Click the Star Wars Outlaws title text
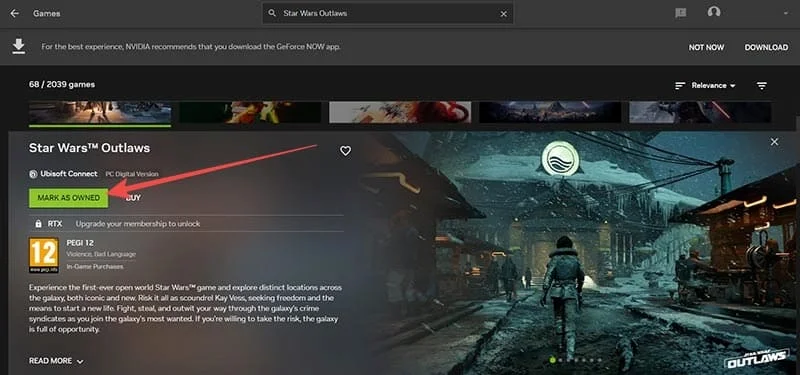The image size is (800, 375). pyautogui.click(x=89, y=148)
